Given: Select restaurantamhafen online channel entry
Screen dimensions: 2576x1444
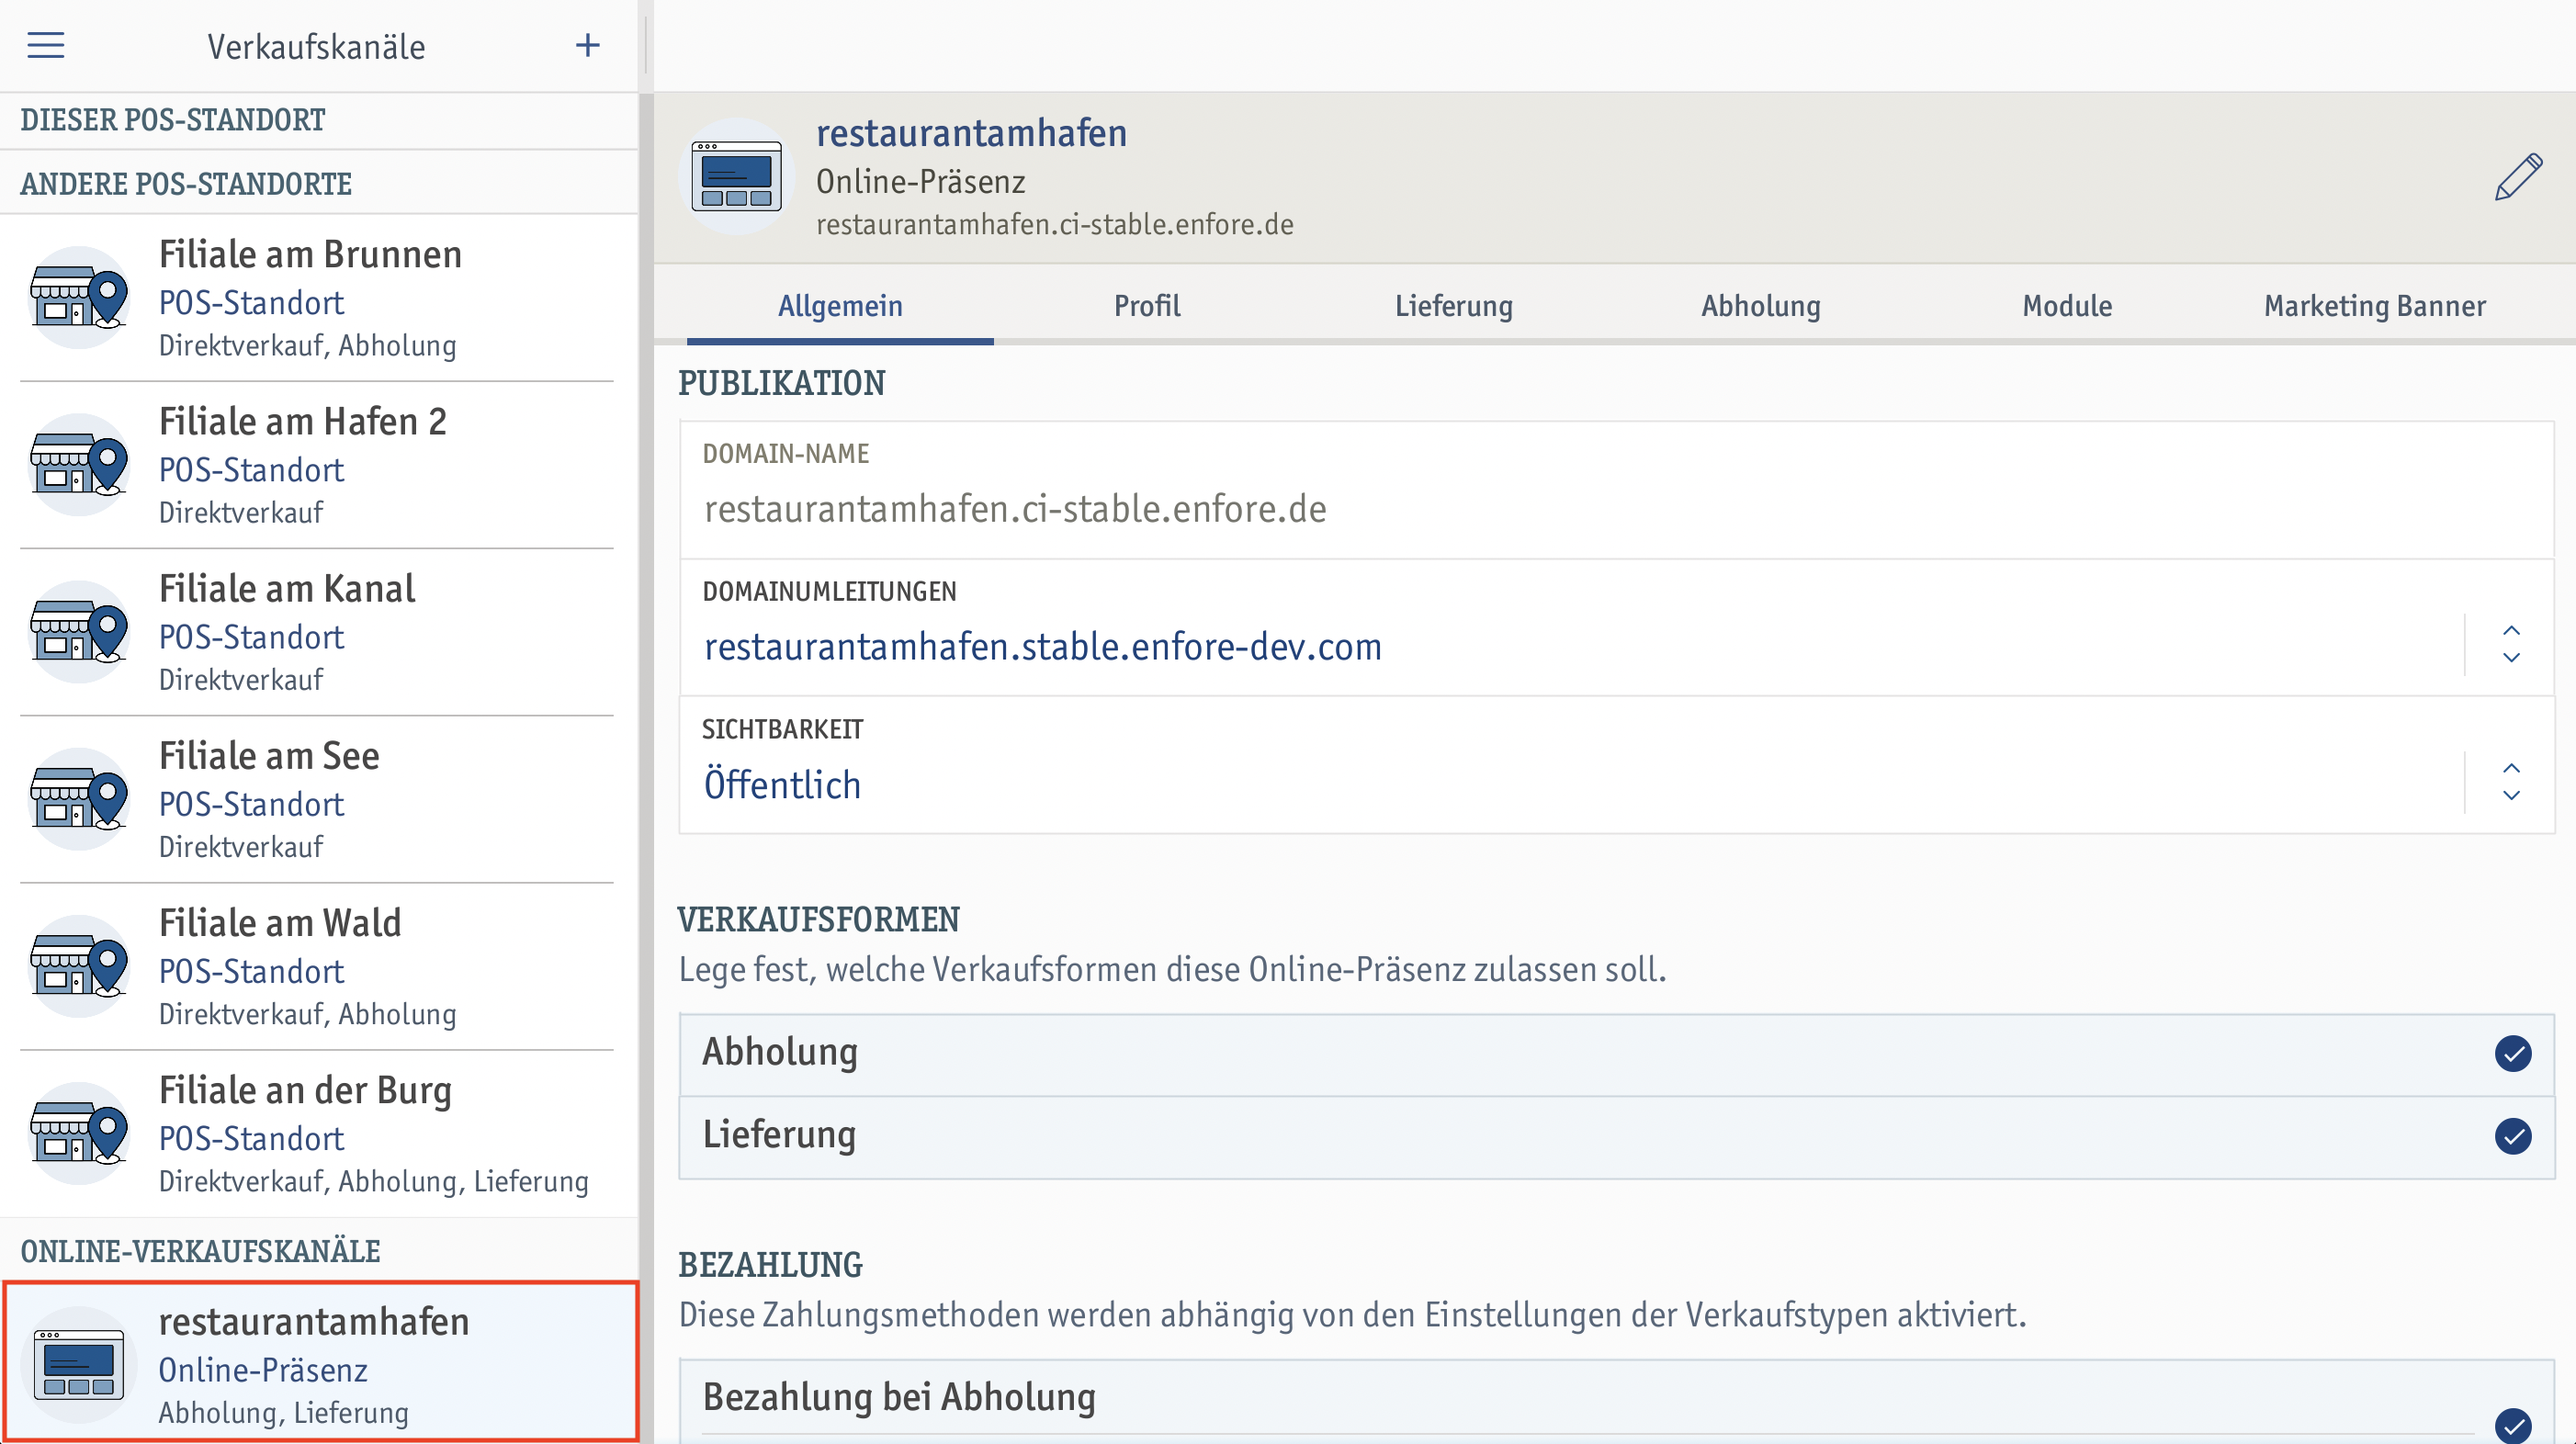Looking at the screenshot, I should pyautogui.click(x=320, y=1362).
